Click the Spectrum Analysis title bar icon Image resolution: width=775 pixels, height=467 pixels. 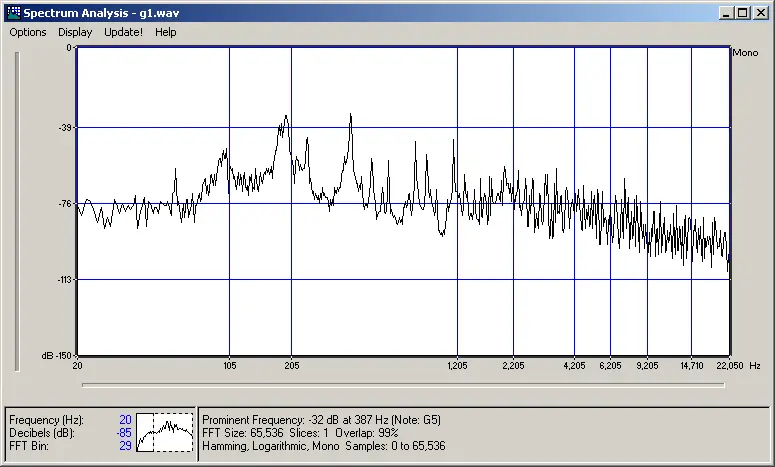[x=13, y=13]
